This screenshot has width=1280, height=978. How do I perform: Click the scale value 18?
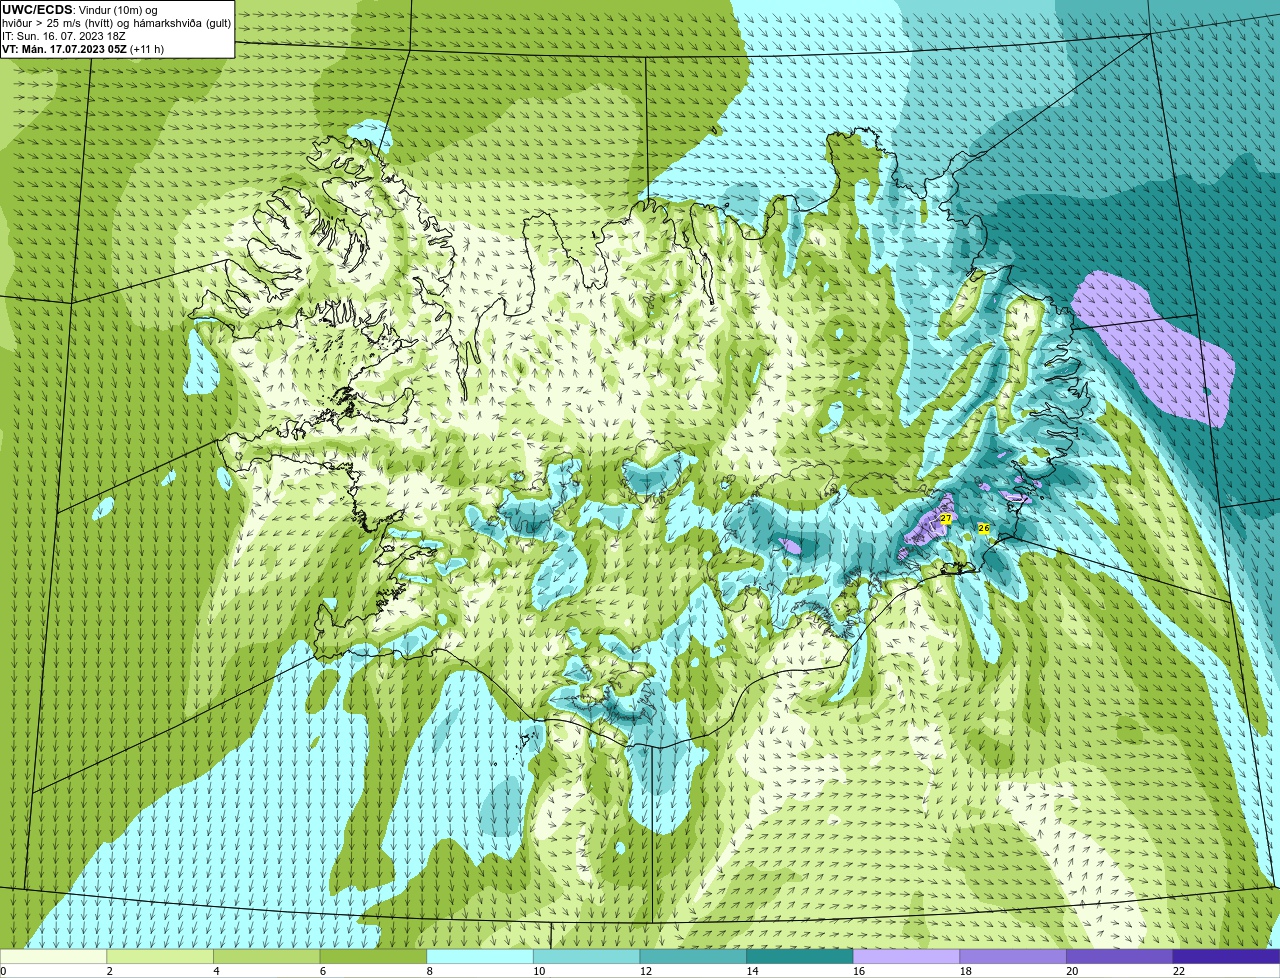point(965,971)
